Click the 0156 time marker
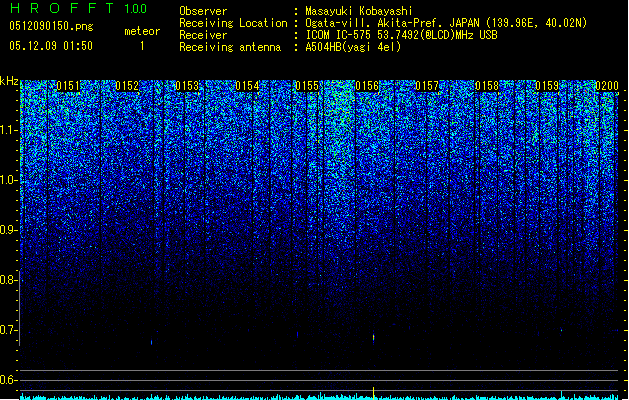The height and width of the screenshot is (400, 629). tap(367, 86)
